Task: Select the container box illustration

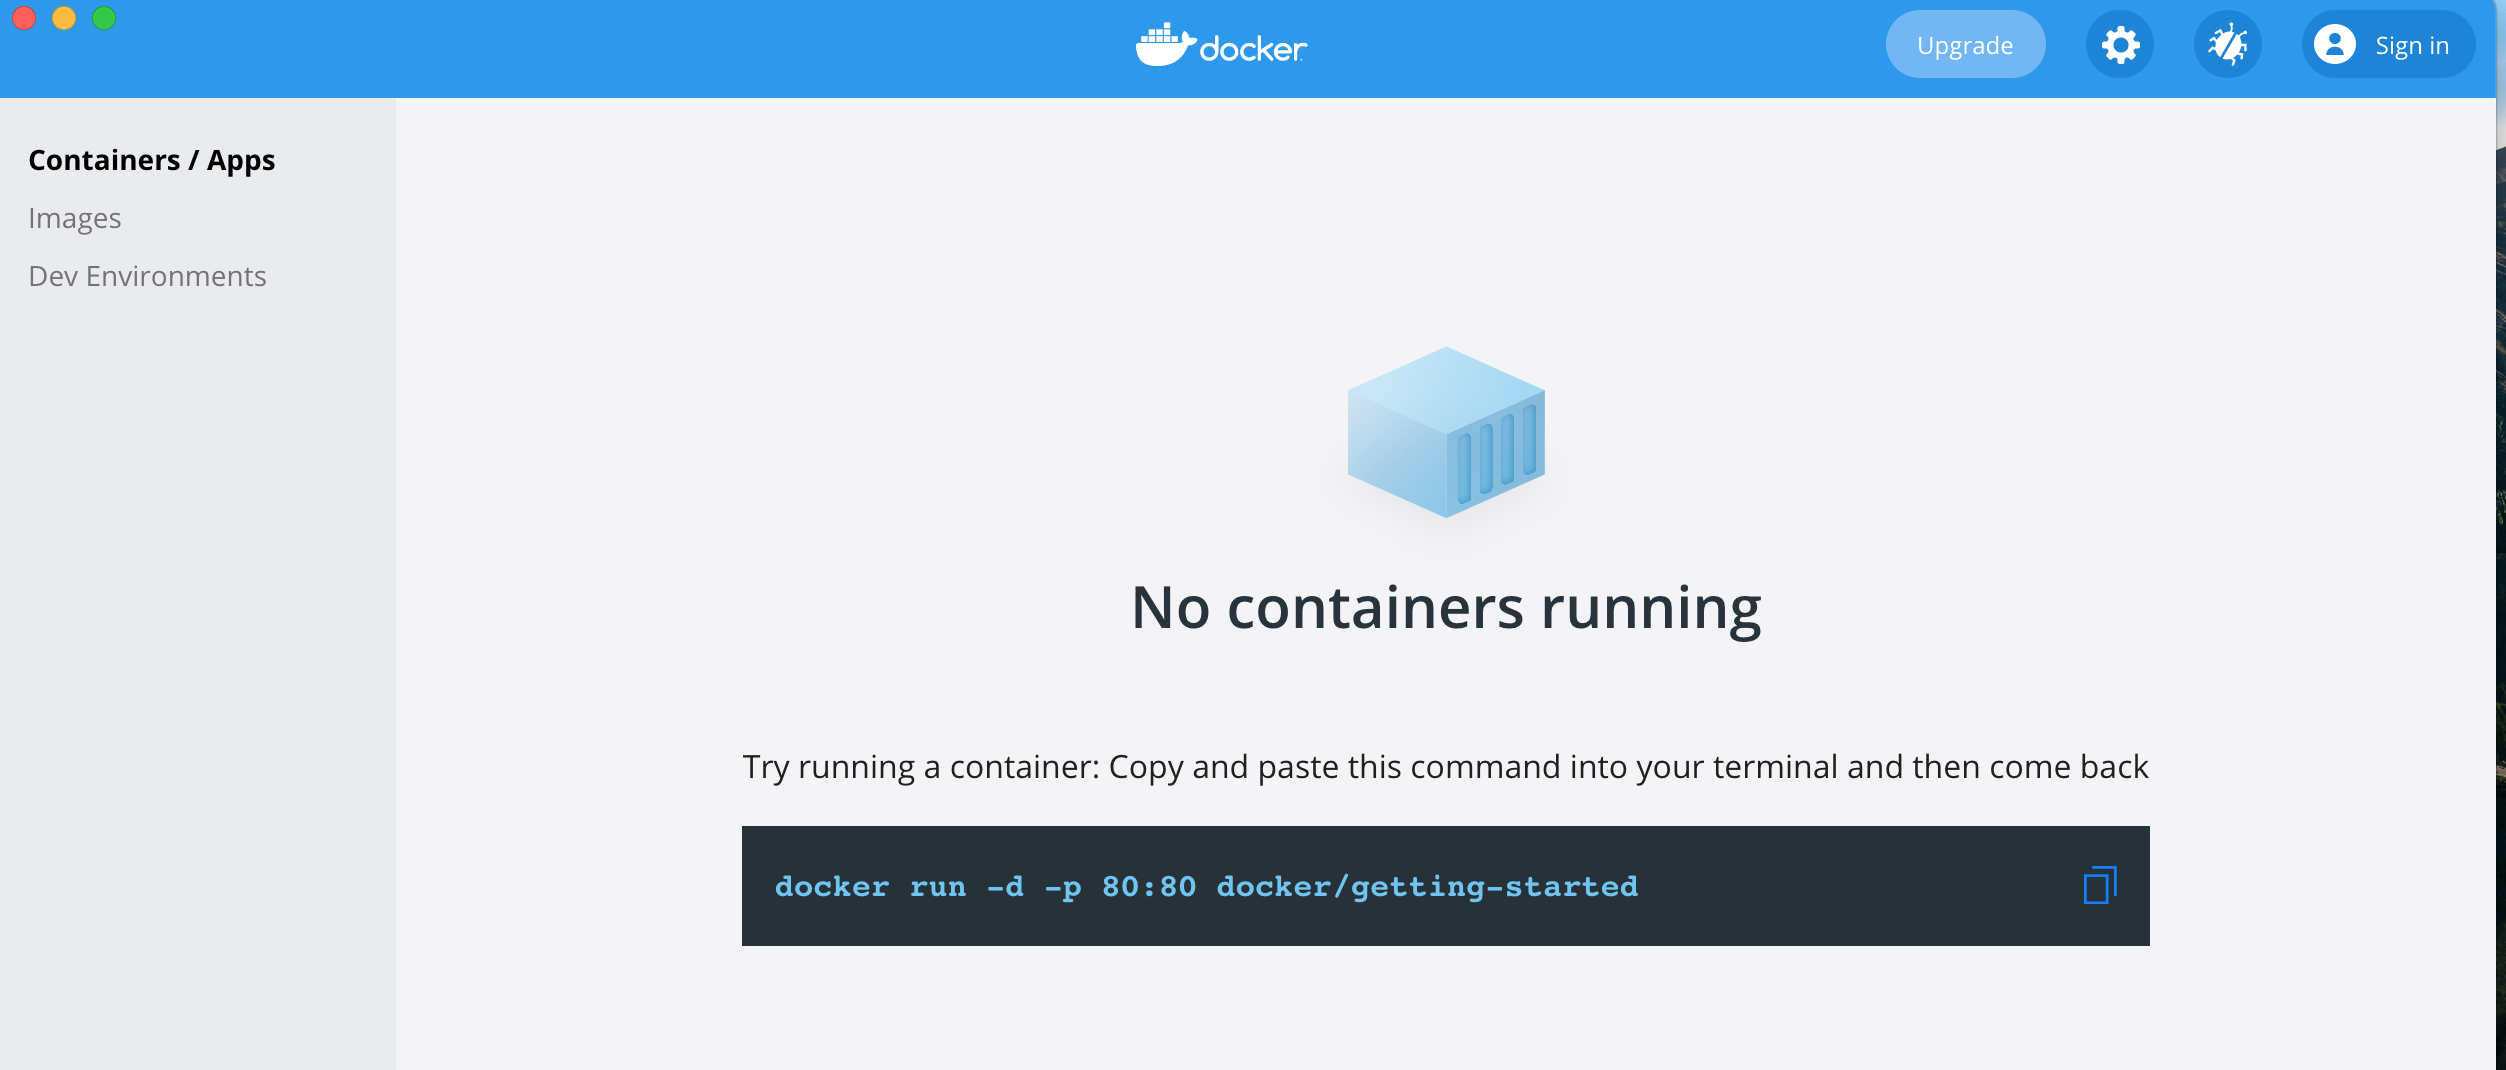Action: coord(1445,430)
